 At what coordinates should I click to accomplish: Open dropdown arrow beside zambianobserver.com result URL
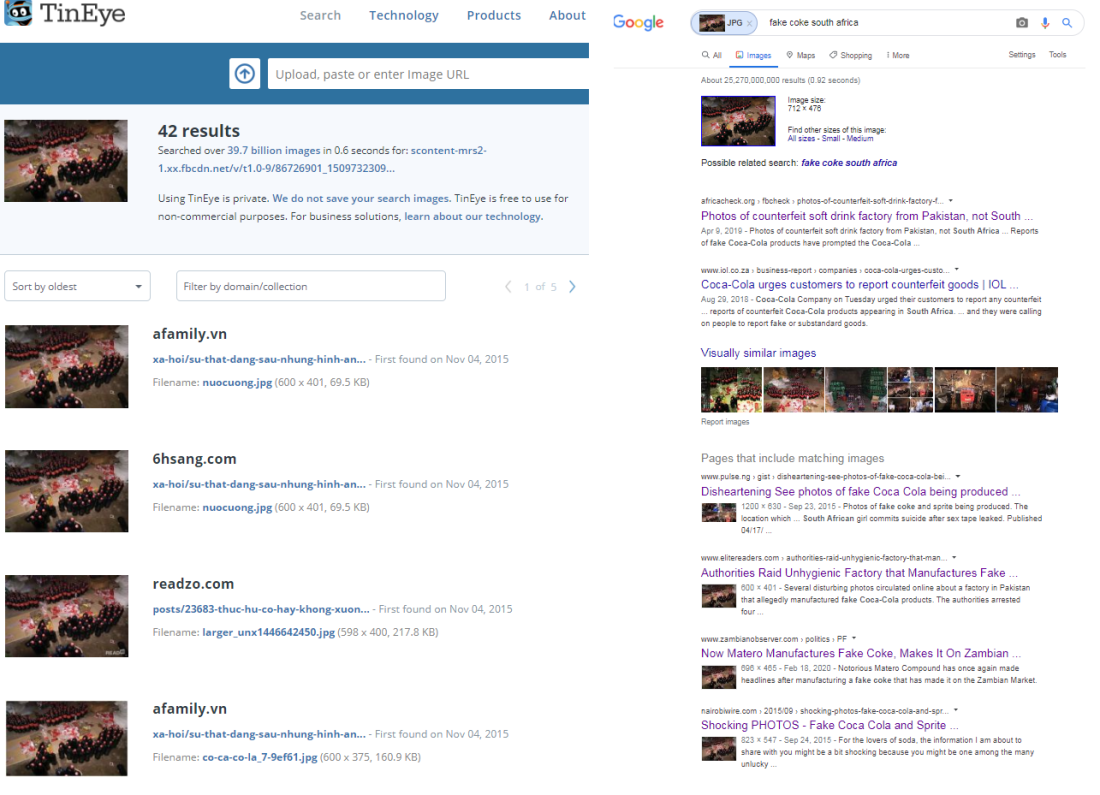click(x=854, y=639)
